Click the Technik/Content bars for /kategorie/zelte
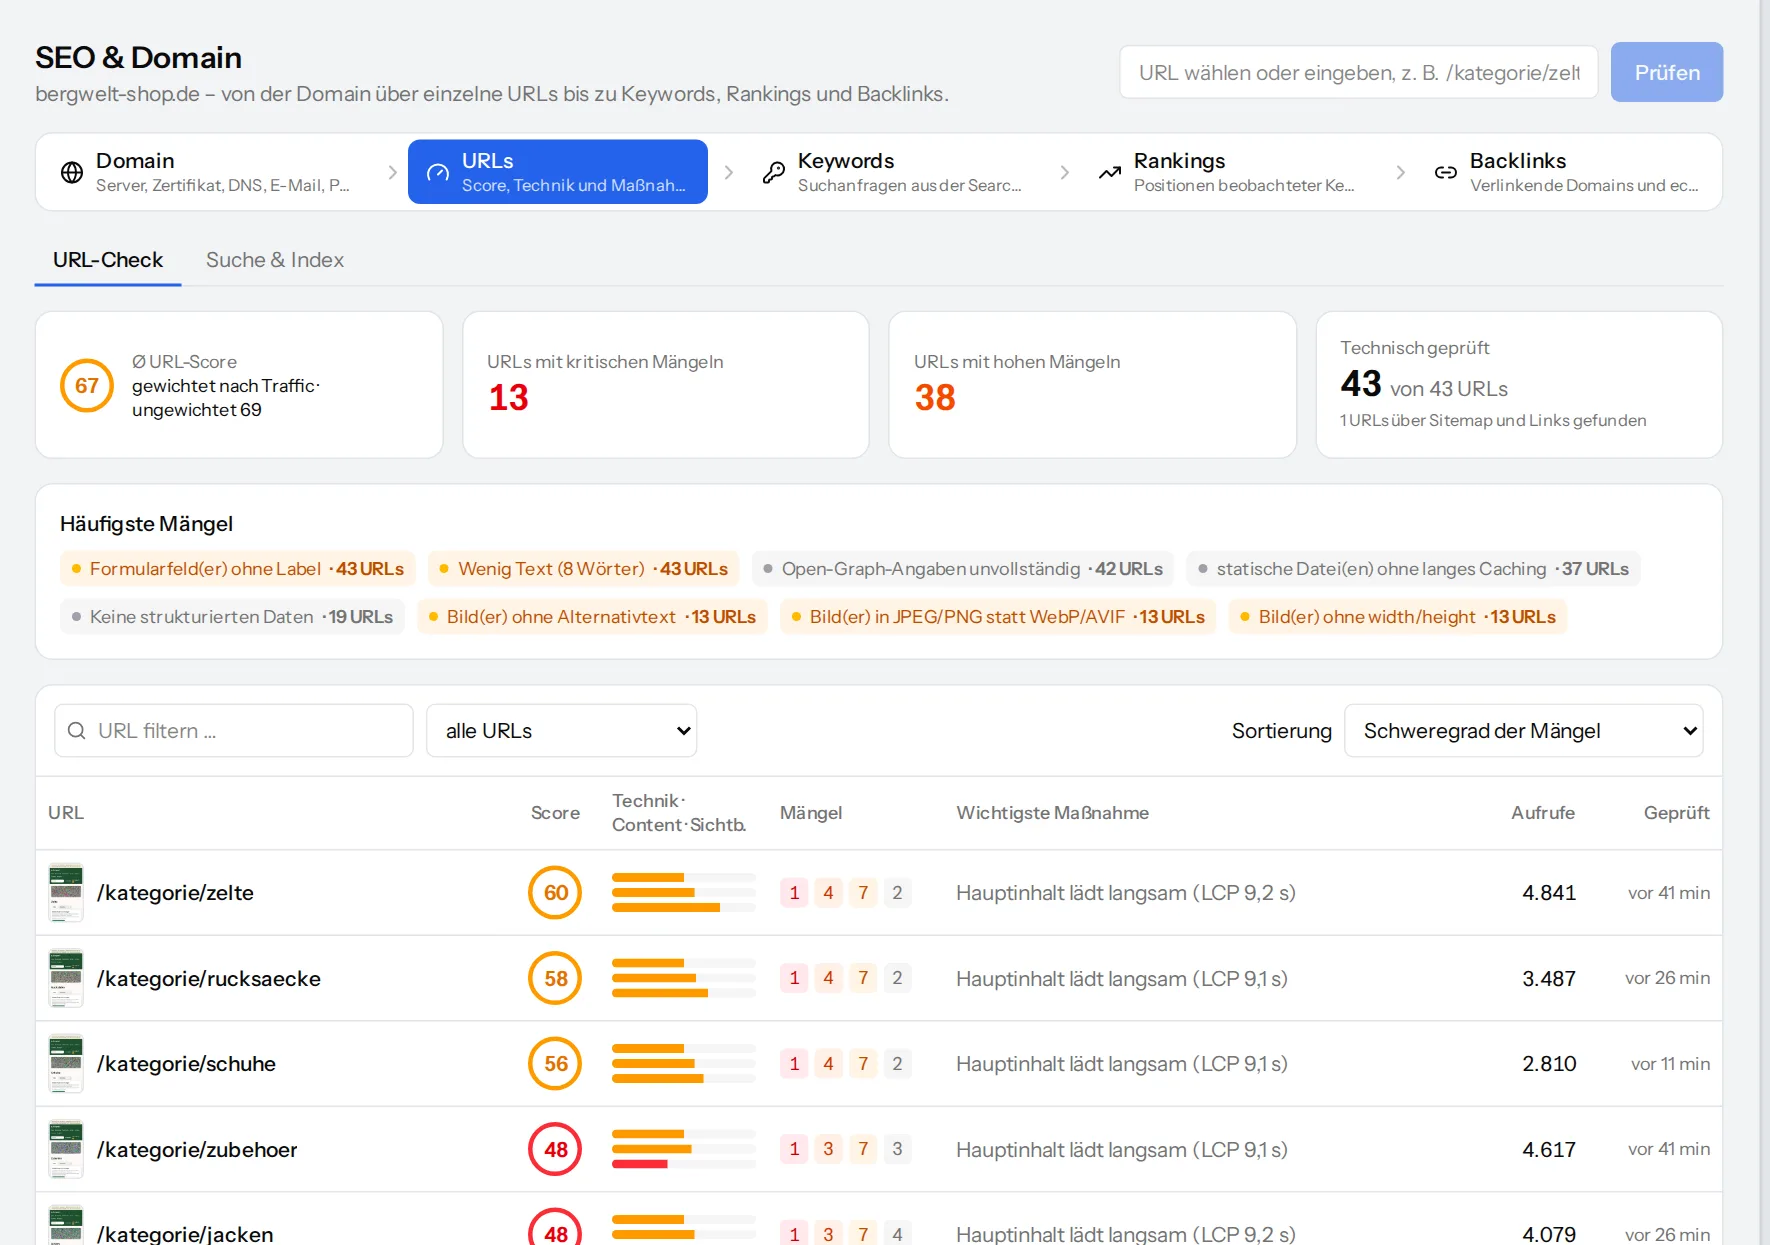Viewport: 1770px width, 1245px height. (x=684, y=893)
